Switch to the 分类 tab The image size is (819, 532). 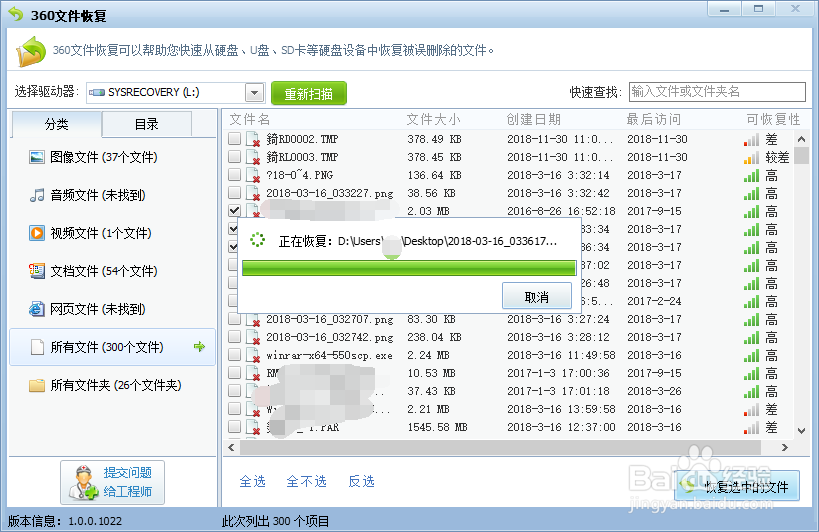click(56, 124)
